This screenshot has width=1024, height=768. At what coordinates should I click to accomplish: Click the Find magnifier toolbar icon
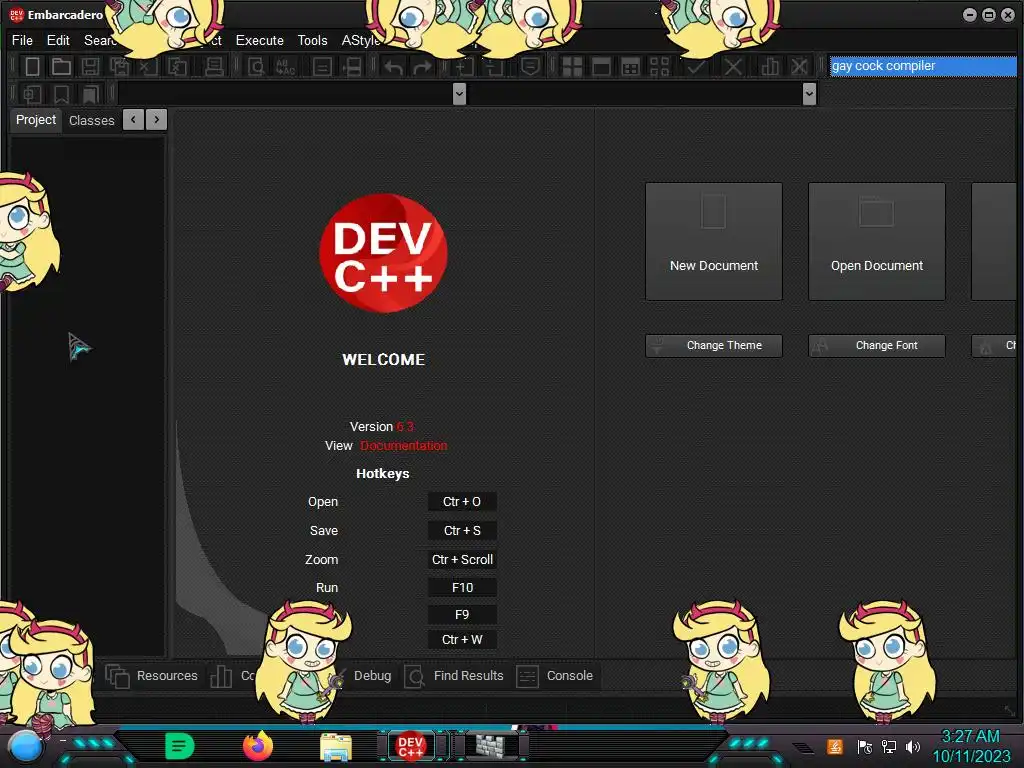click(x=257, y=66)
